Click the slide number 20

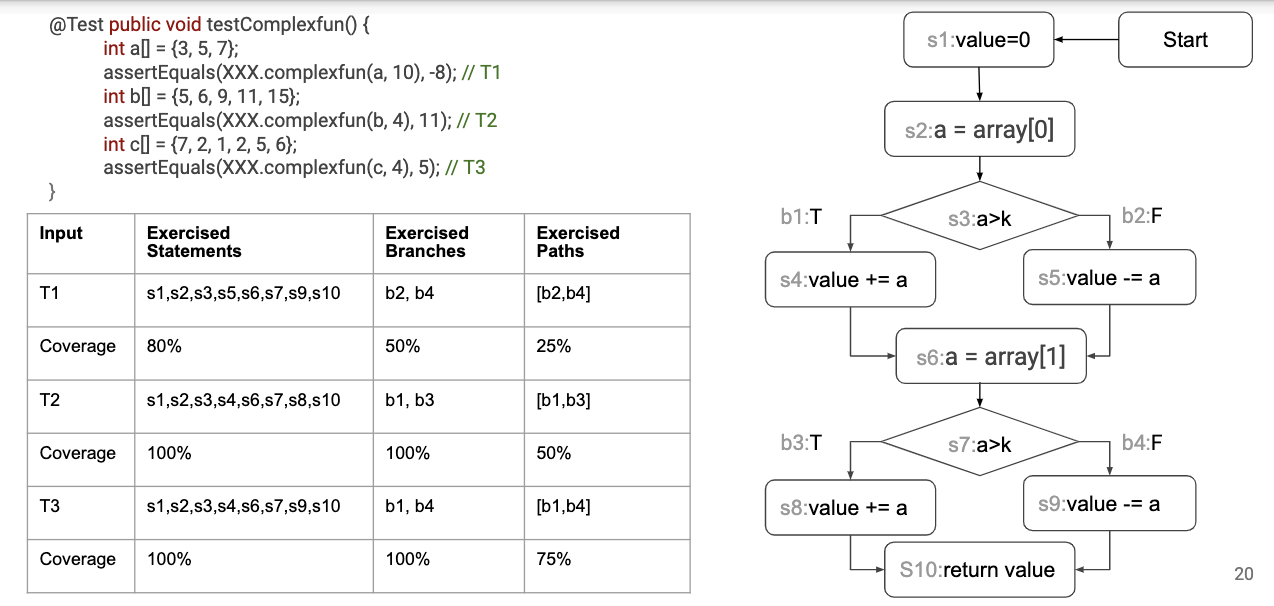click(x=1244, y=574)
